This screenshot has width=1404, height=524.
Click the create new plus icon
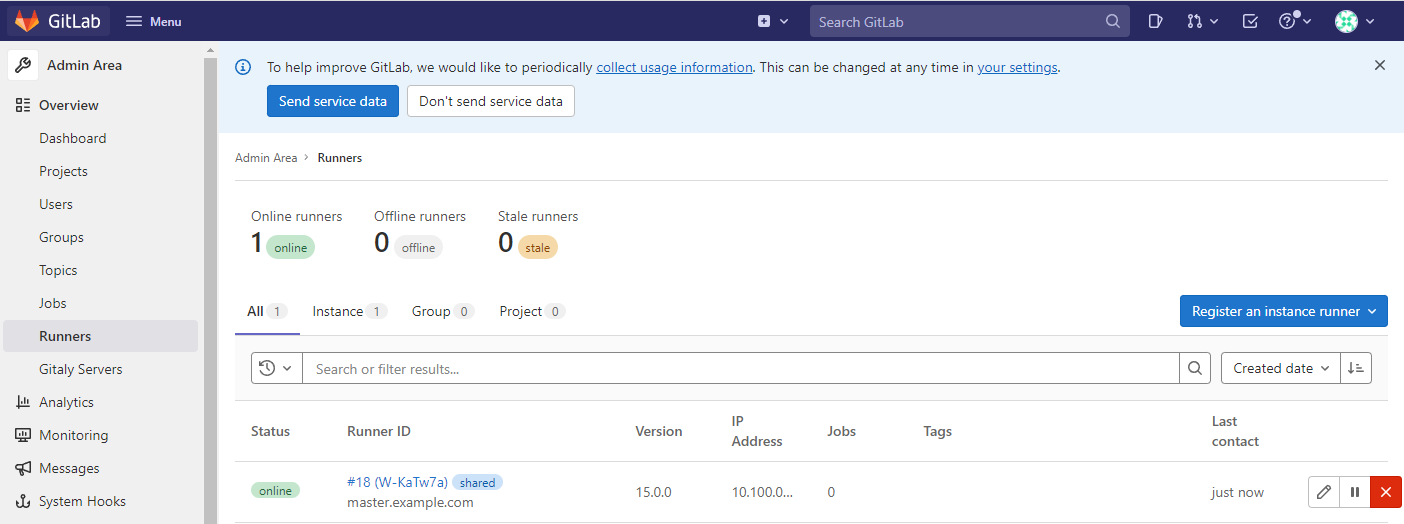click(764, 21)
